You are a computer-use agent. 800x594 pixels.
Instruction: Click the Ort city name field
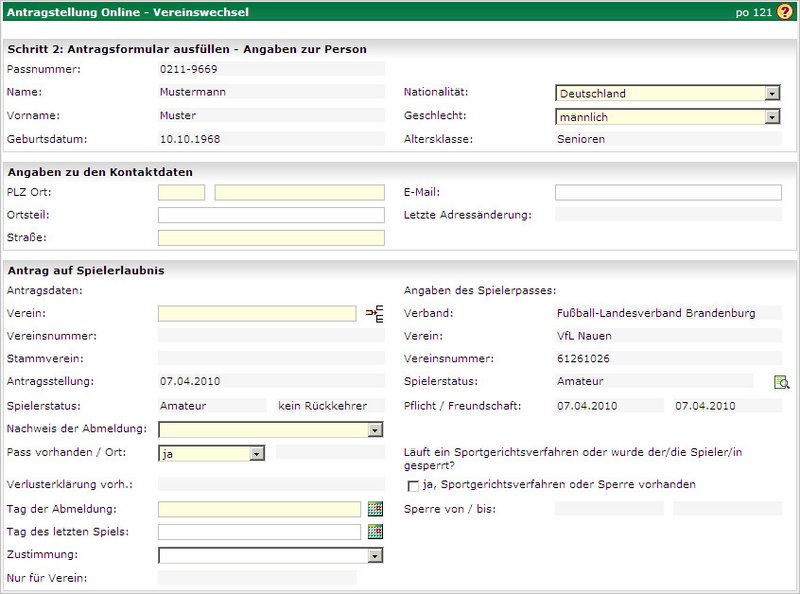click(x=299, y=192)
